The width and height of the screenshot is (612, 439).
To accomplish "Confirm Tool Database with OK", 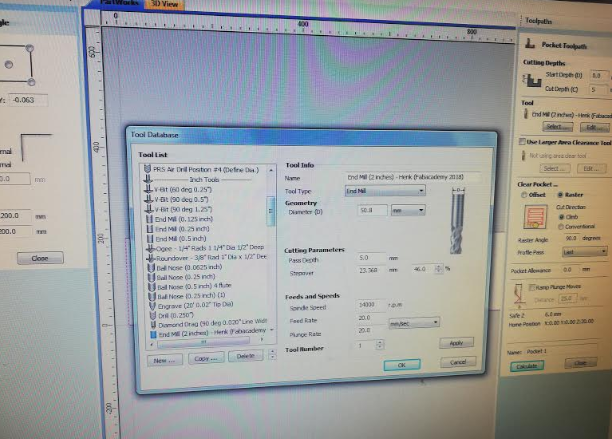I will pyautogui.click(x=402, y=365).
